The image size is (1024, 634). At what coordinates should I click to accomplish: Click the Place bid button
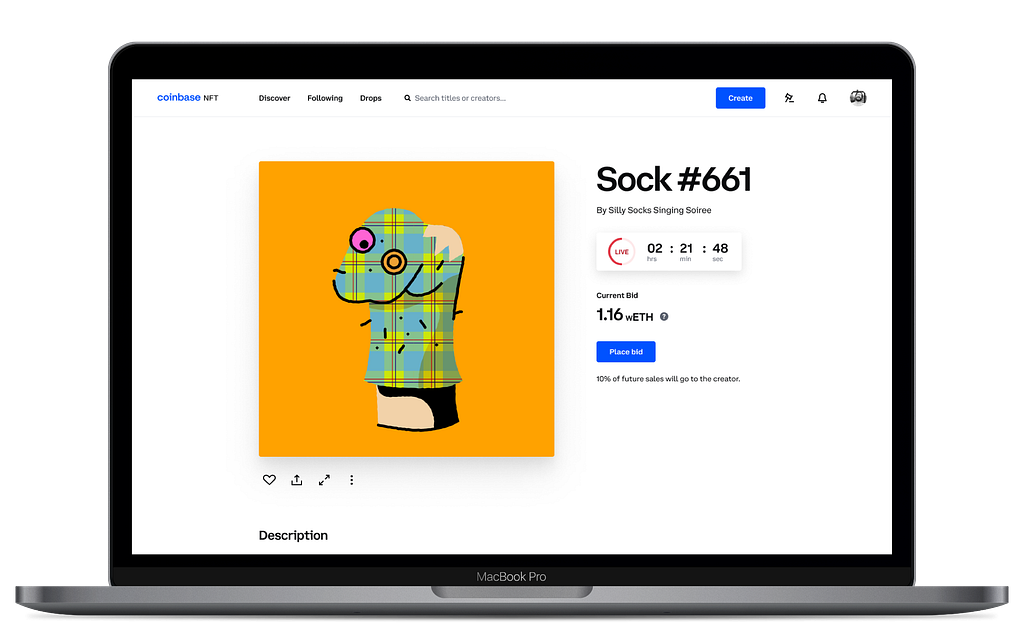pyautogui.click(x=626, y=351)
